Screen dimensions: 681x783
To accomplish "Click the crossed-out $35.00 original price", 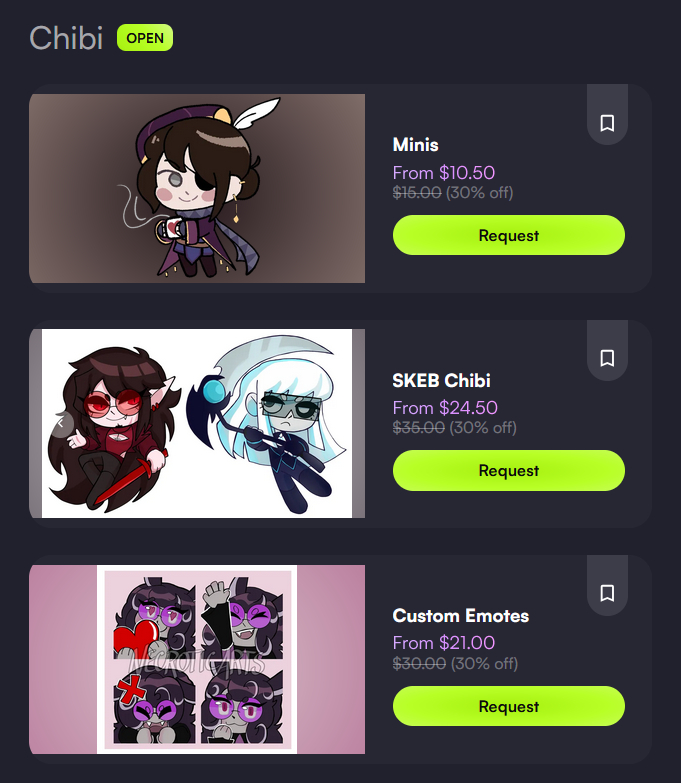I will coord(418,427).
